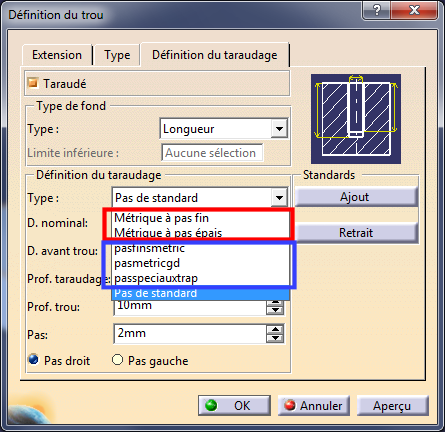Open the Type de fond Longueur dropdown
Screen dimensions: 445x432
pos(279,129)
